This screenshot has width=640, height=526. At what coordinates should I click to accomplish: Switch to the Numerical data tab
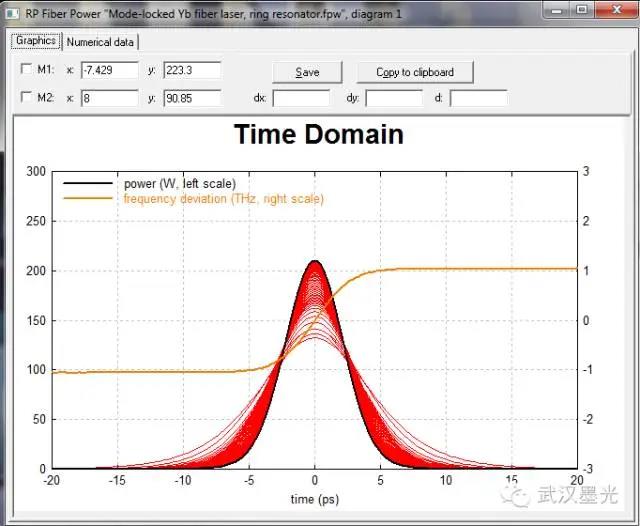click(x=100, y=42)
